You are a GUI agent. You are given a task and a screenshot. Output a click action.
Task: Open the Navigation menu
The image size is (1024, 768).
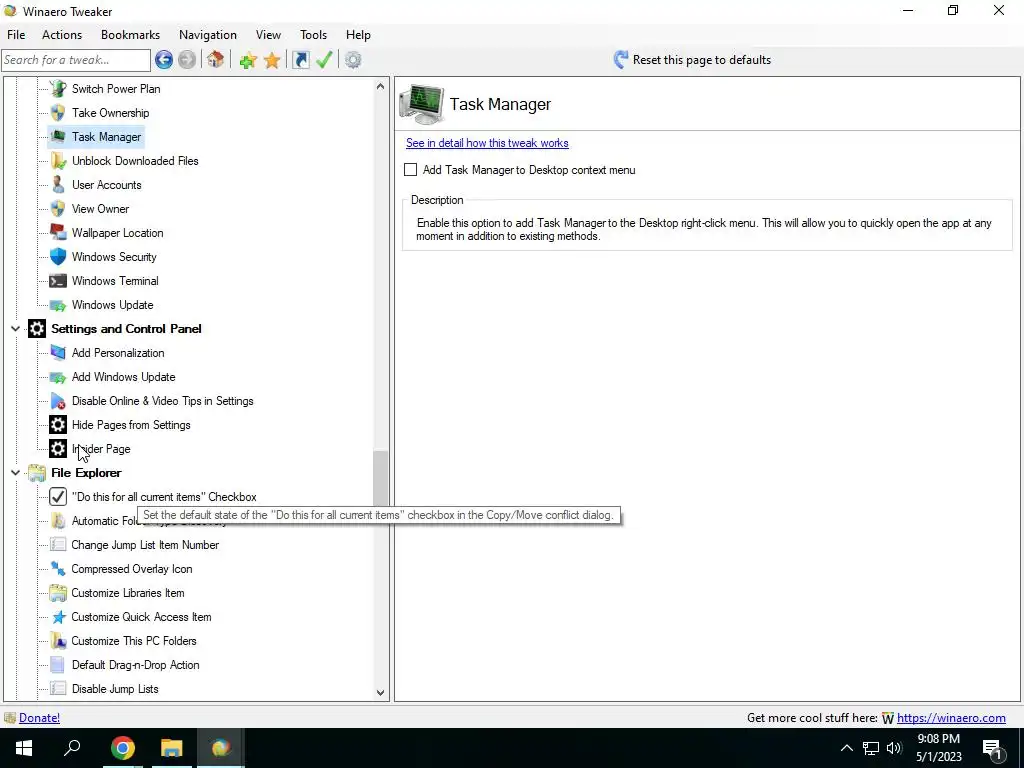[x=208, y=35]
